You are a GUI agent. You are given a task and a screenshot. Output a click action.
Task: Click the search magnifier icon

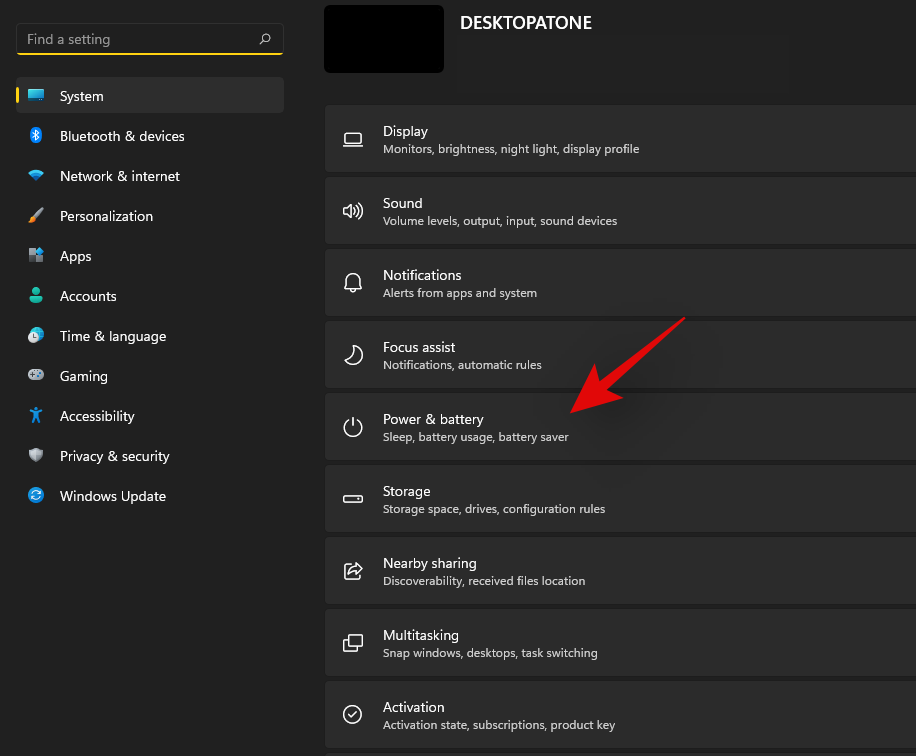[265, 39]
